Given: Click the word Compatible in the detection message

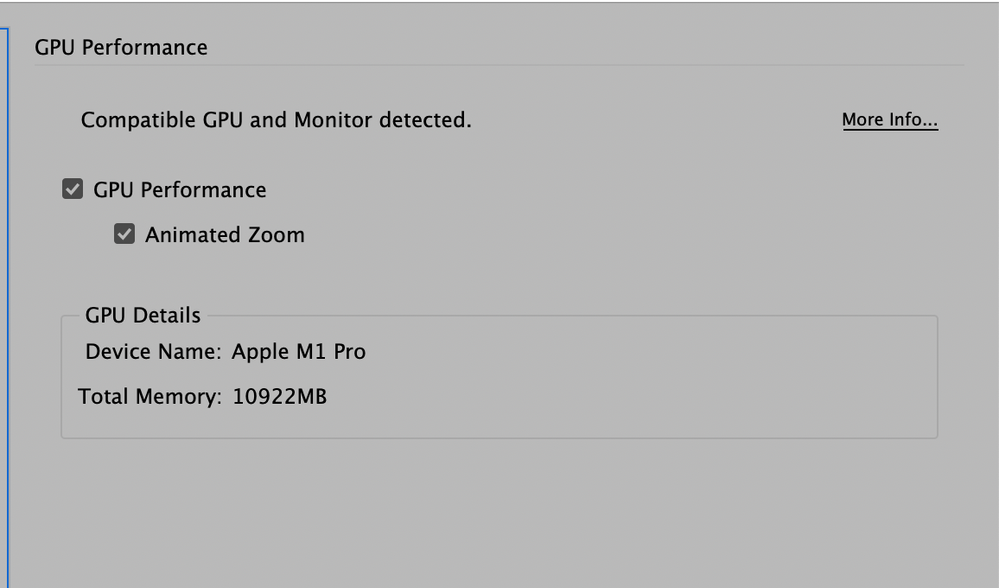Looking at the screenshot, I should point(138,121).
